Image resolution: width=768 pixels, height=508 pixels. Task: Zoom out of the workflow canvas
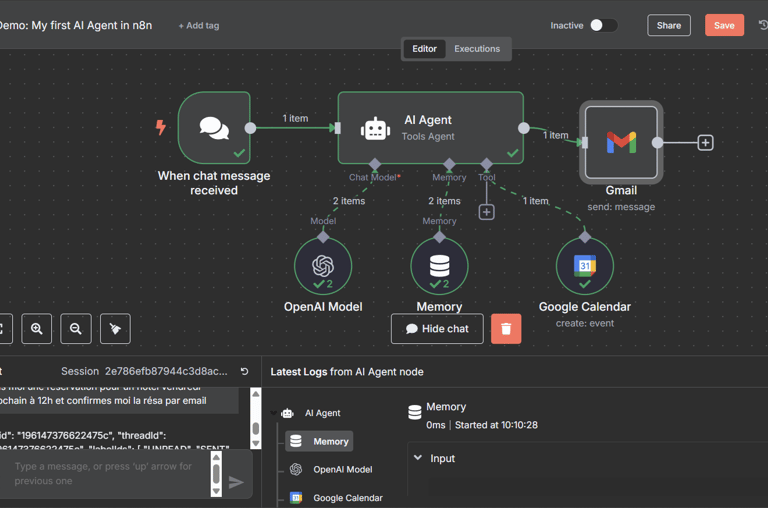point(76,329)
